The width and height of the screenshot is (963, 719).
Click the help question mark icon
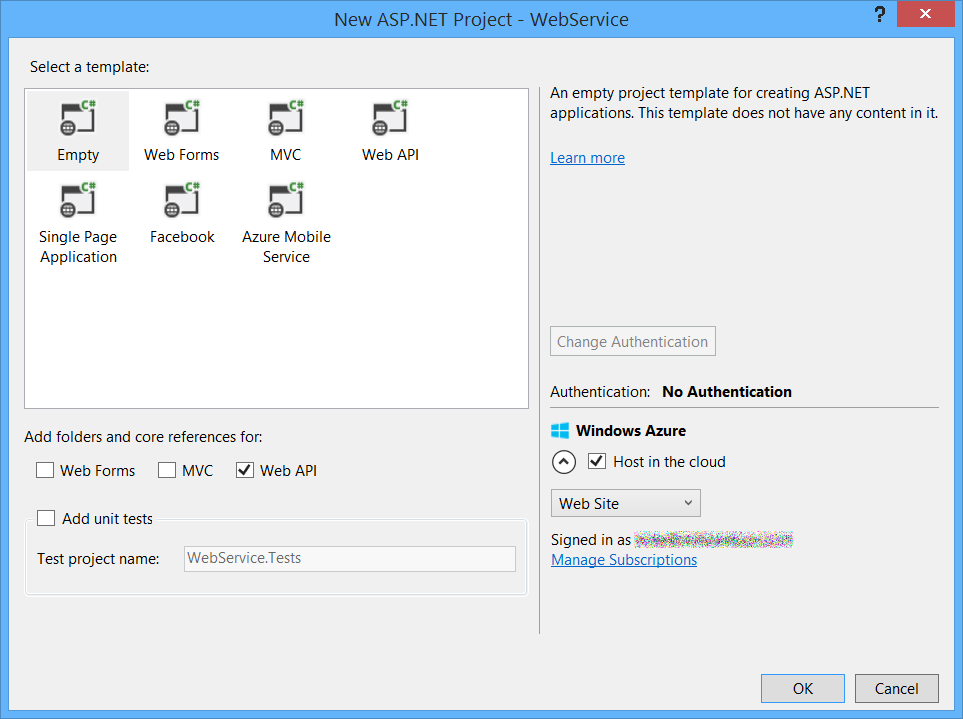880,15
